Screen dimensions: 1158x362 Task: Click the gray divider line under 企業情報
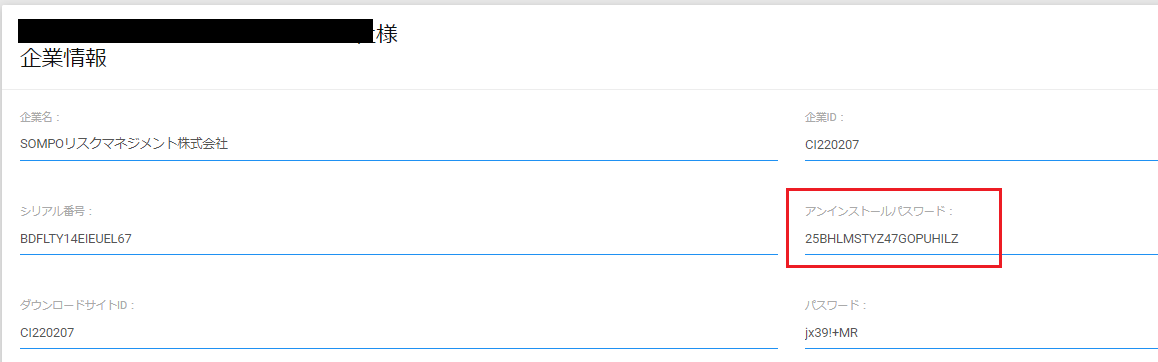579,89
